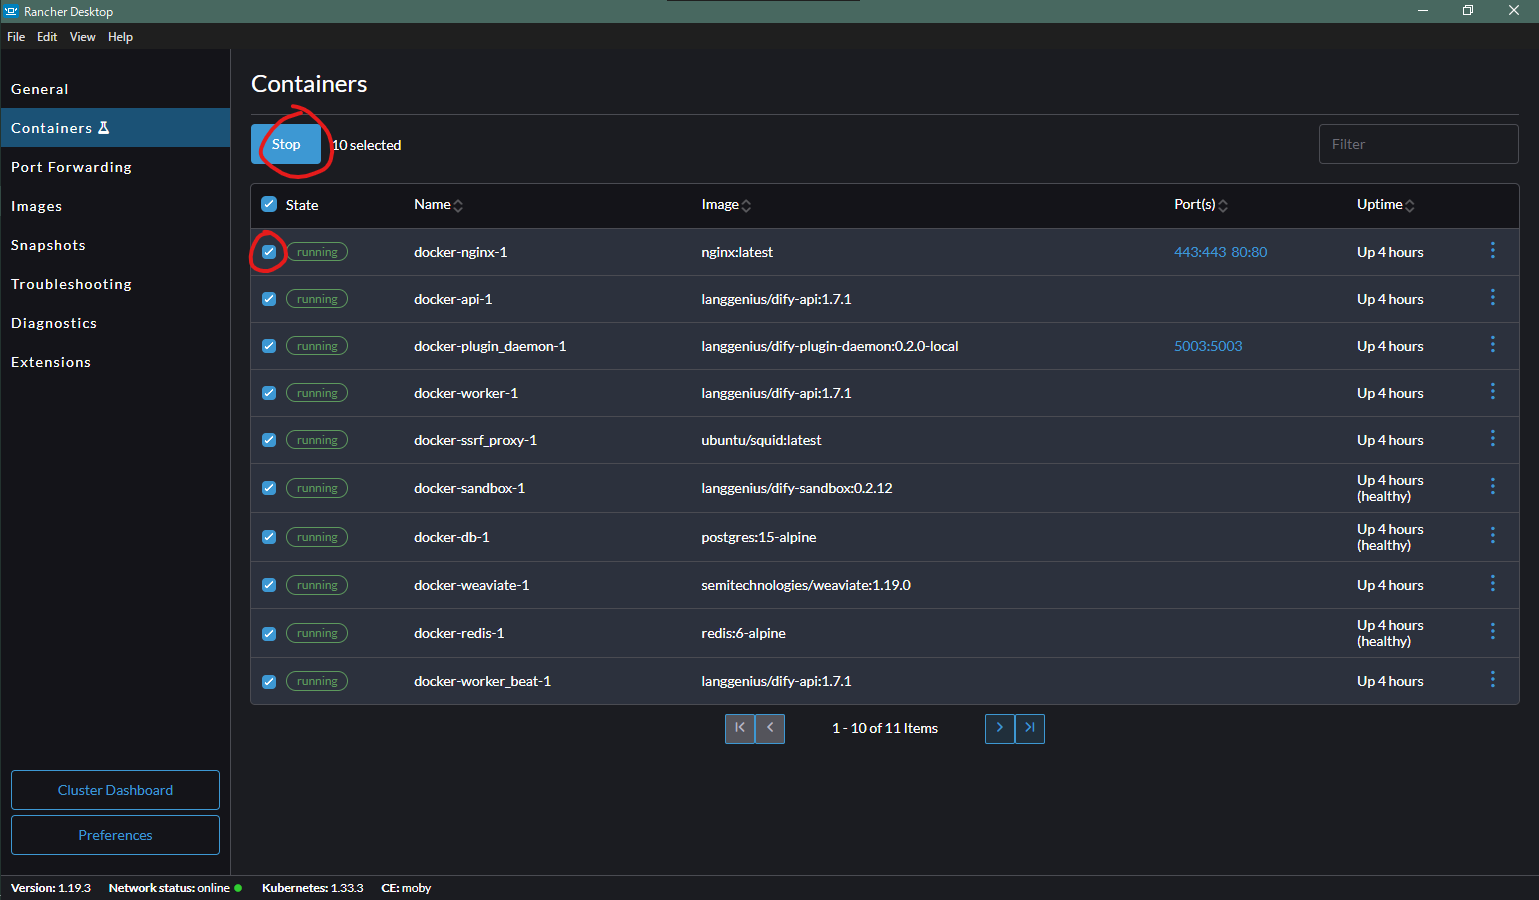Screen dimensions: 1539x900
Task: Sort containers by Image column
Action: [x=726, y=204]
